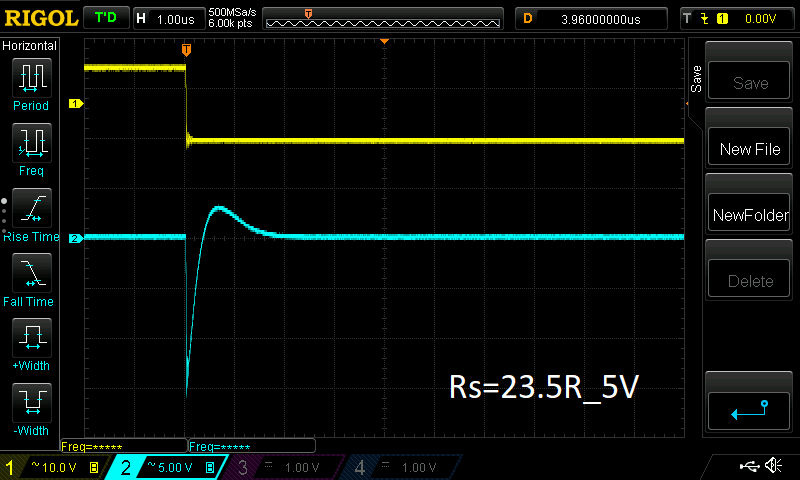800x480 pixels.
Task: Select the Period measurement icon
Action: 32,78
